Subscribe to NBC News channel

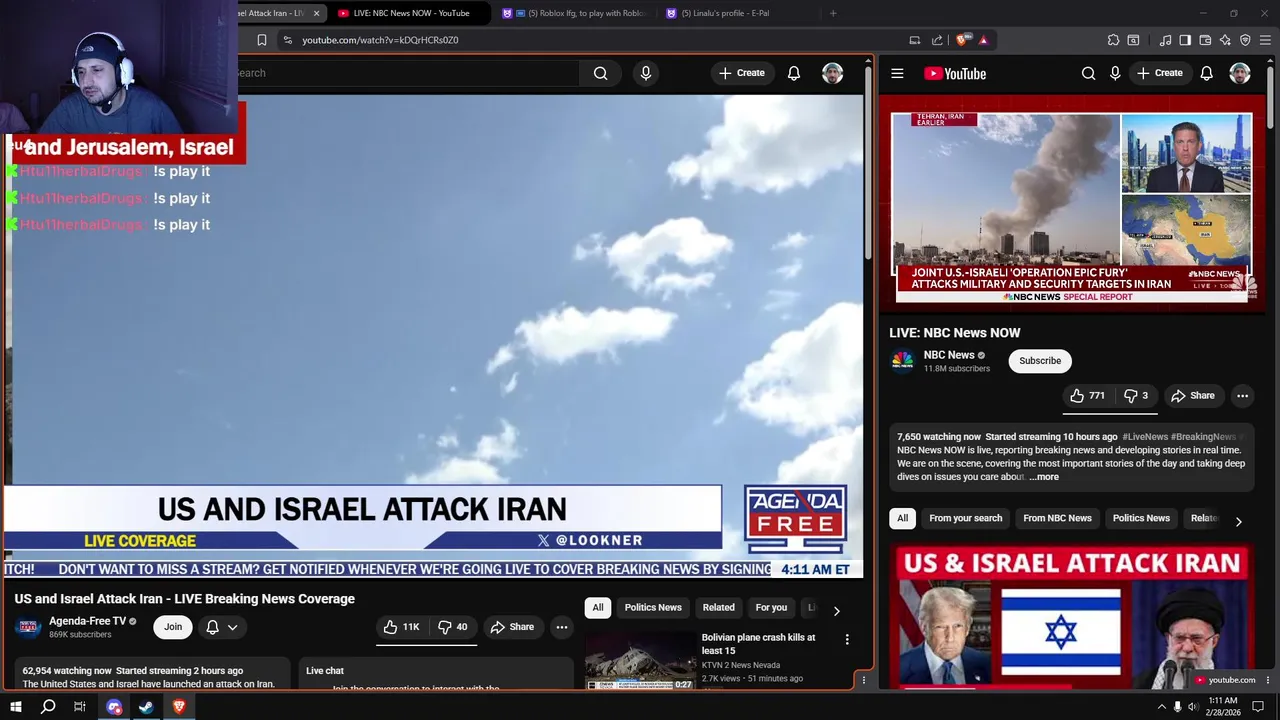coord(1040,361)
